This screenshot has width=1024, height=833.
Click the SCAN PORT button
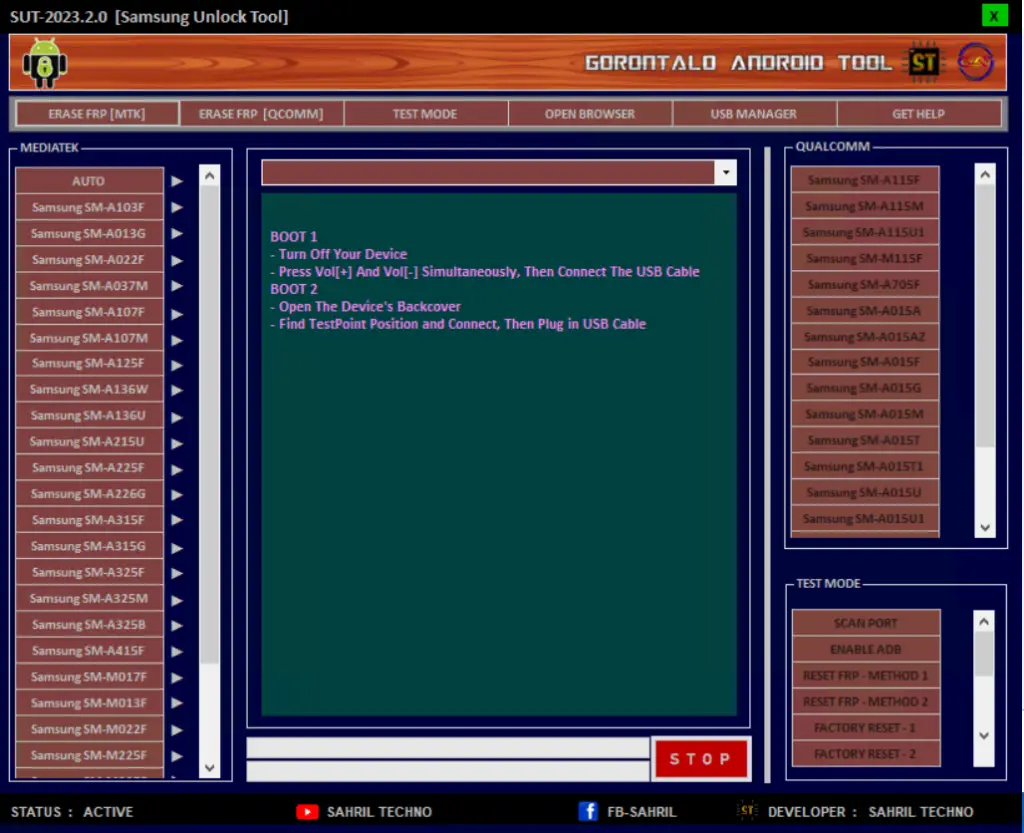click(866, 623)
